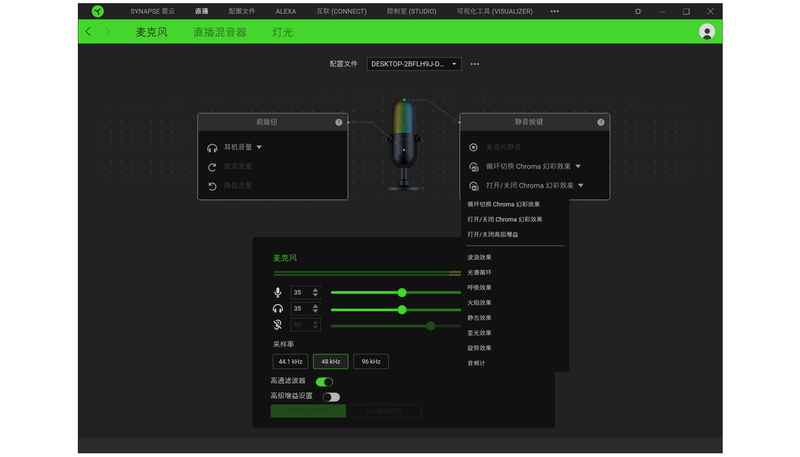This screenshot has width=800, height=457.
Task: Click the headphone monitoring volume icon
Action: [278, 309]
